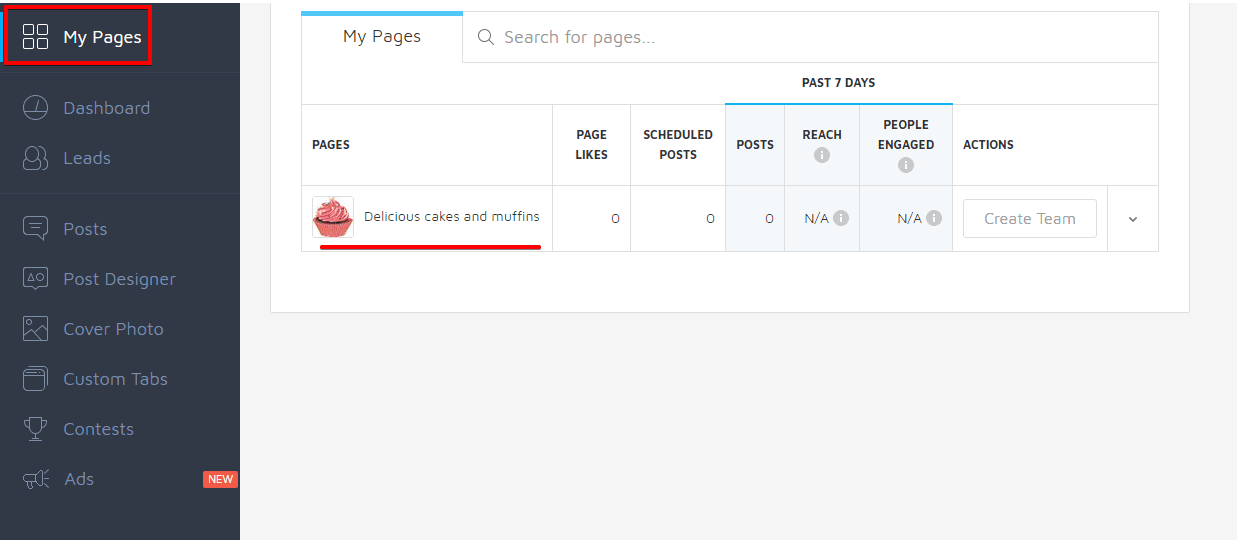Click the Ads megaphone icon
The image size is (1237, 540).
(x=36, y=479)
